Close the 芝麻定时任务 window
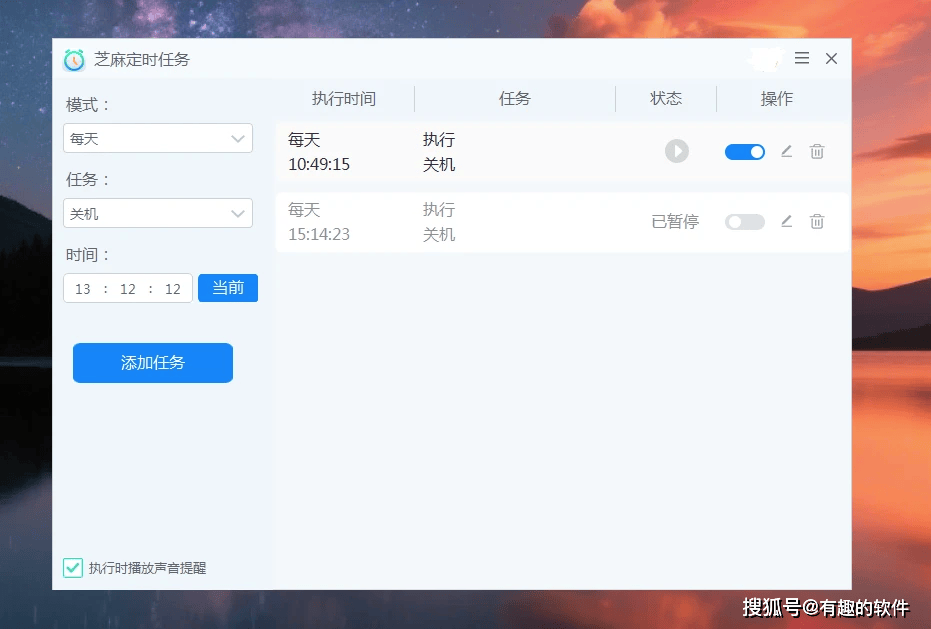Viewport: 931px width, 629px height. point(831,59)
